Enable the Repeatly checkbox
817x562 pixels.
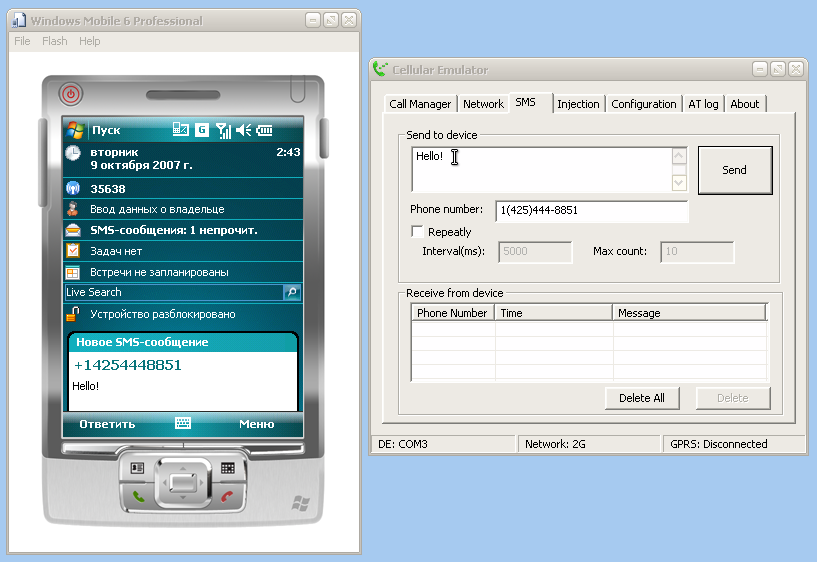tap(417, 231)
